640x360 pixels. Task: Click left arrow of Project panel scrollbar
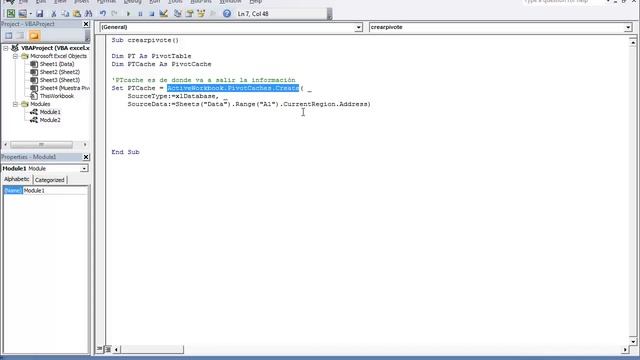coord(5,144)
